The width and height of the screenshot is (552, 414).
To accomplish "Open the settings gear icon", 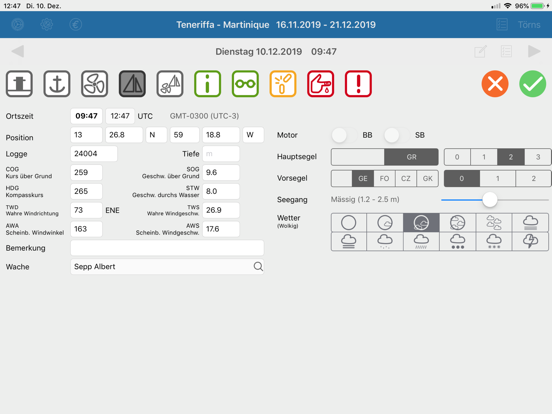I will point(46,25).
